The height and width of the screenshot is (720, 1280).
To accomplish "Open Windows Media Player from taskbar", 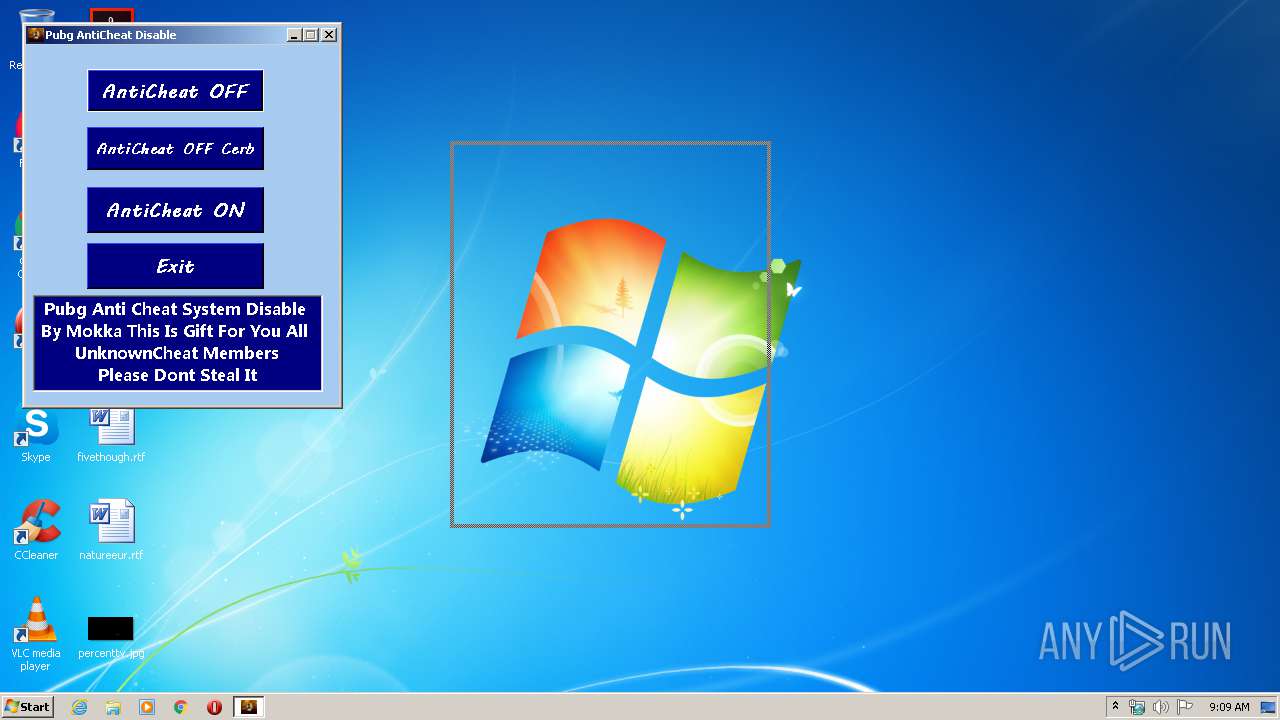I will (x=147, y=707).
